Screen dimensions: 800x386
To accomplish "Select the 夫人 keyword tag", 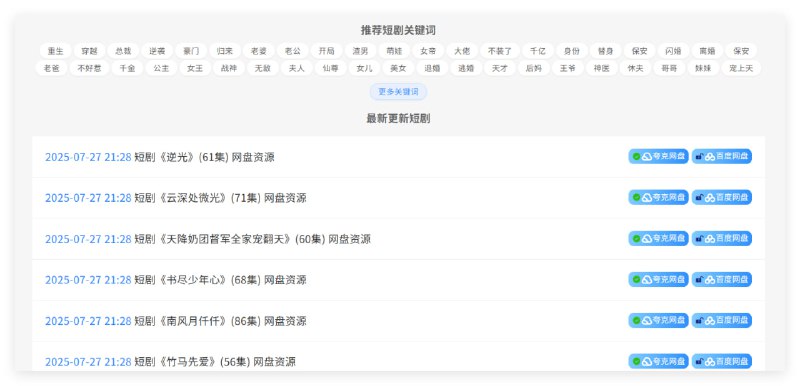I will (296, 68).
